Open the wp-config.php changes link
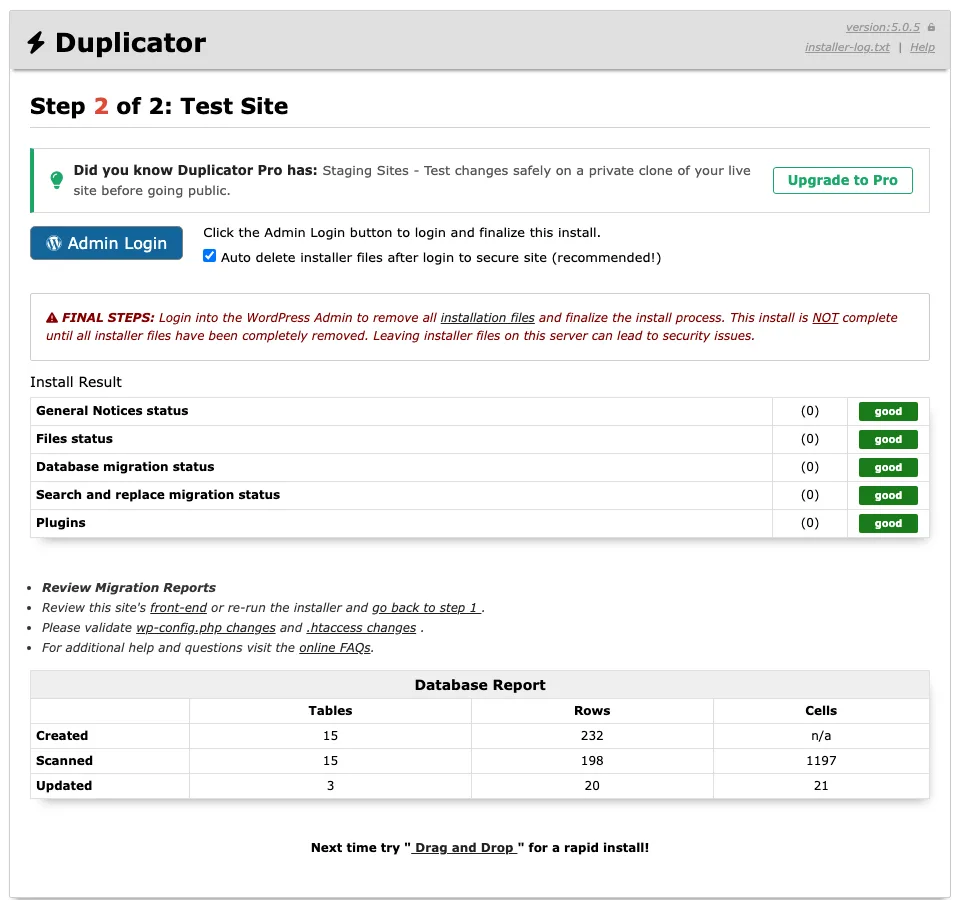Viewport: 960px width, 900px height. tap(206, 628)
